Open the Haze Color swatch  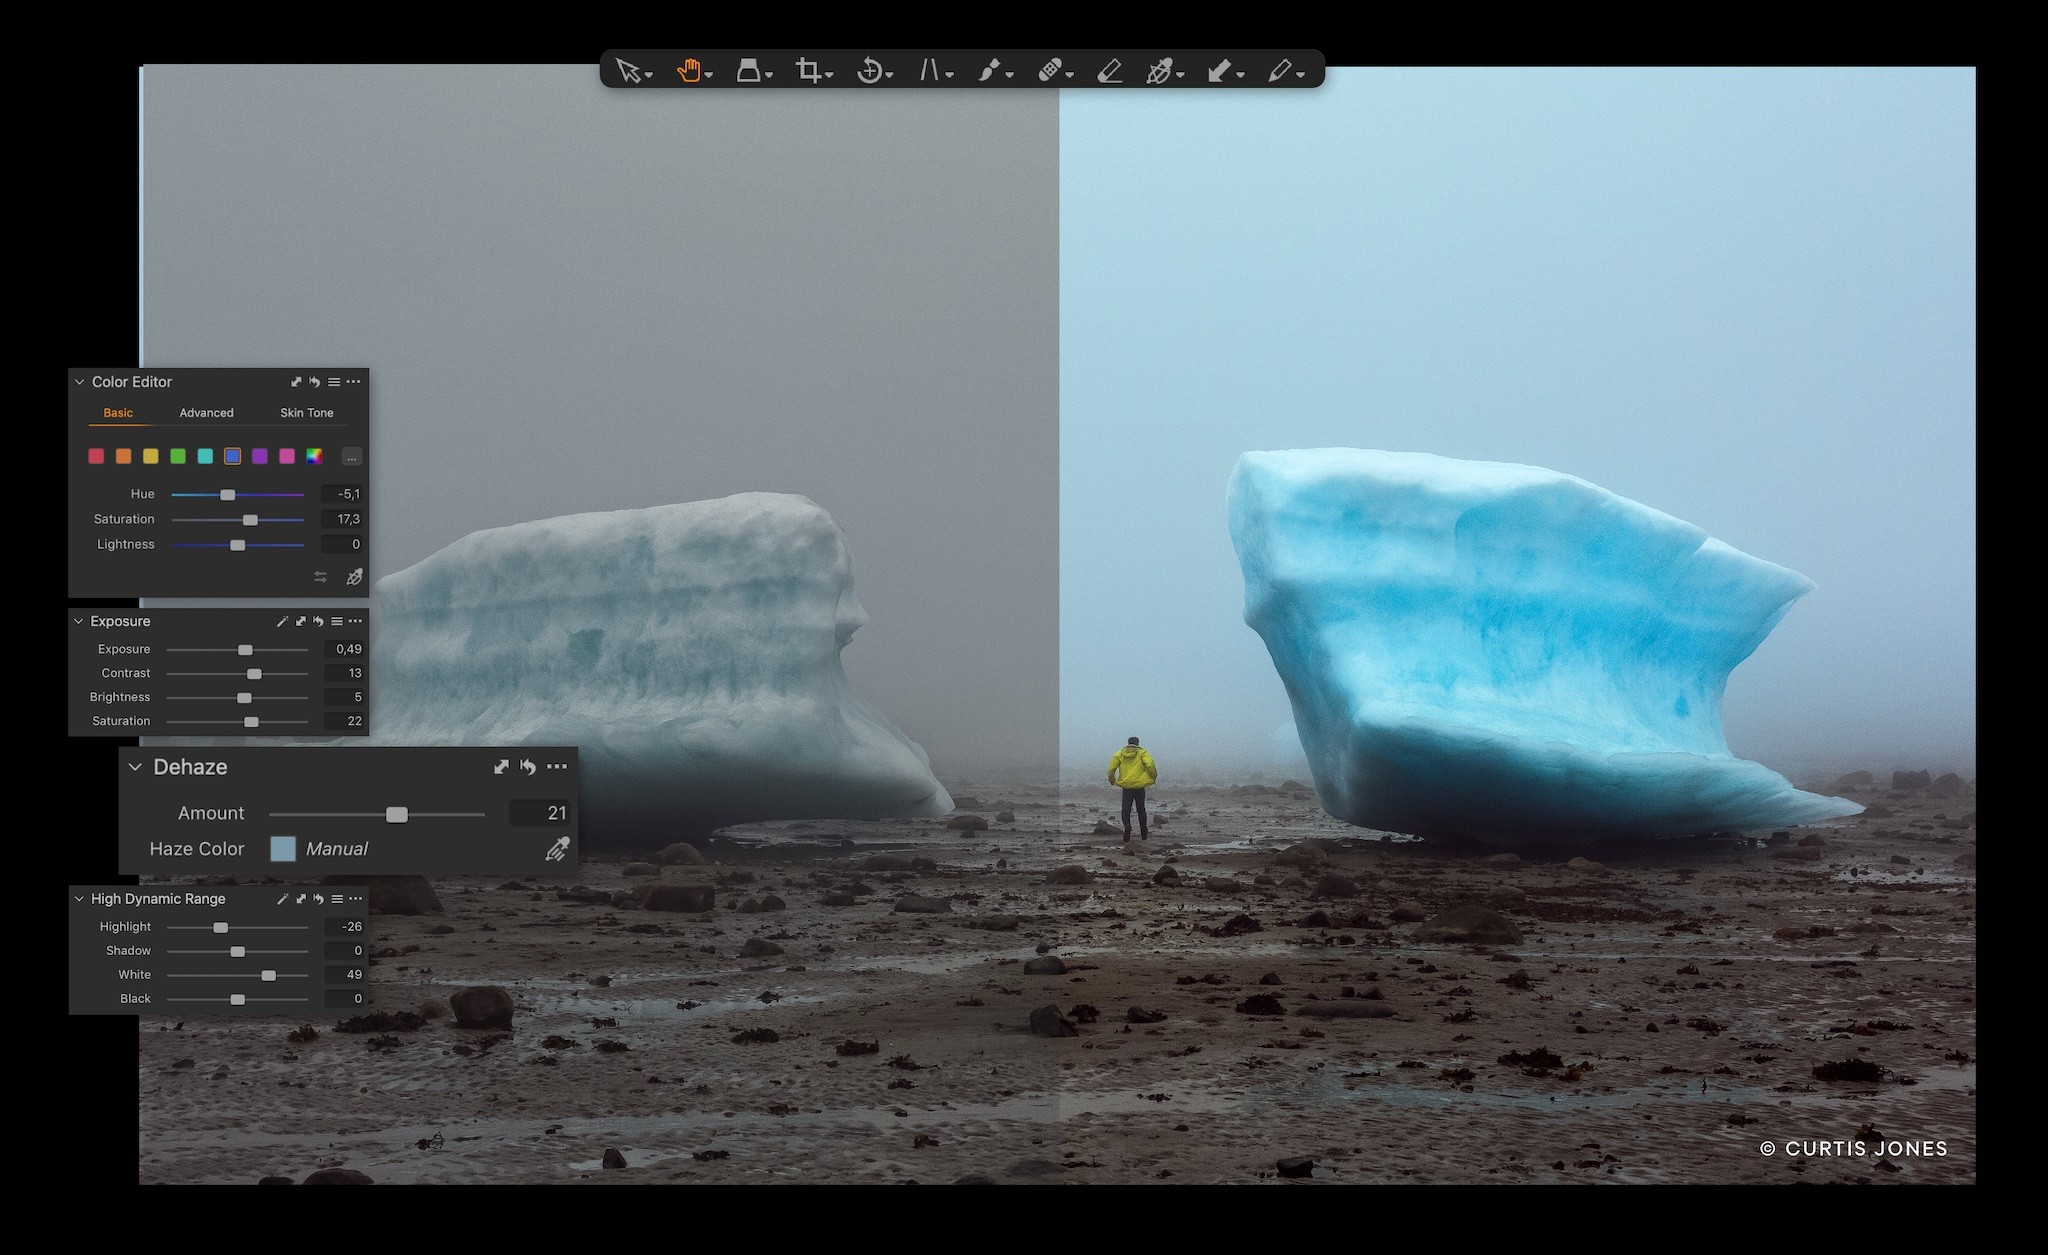(283, 849)
